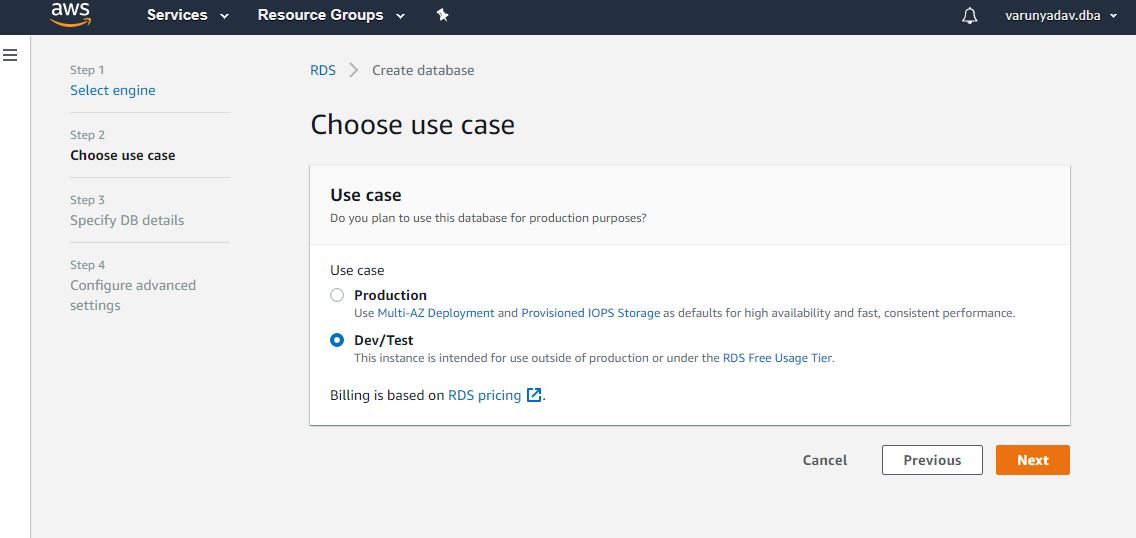Screen dimensions: 1136x538
Task: Cancel the database creation
Action: [825, 460]
